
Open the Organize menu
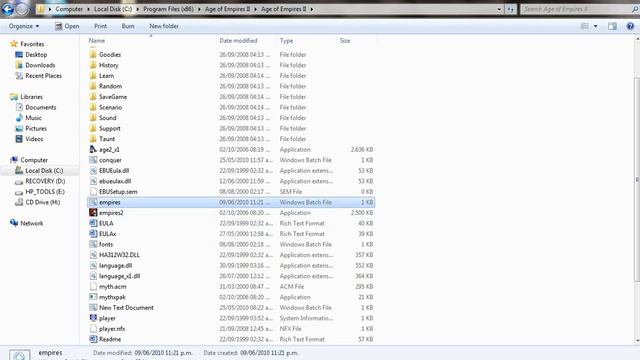24,26
